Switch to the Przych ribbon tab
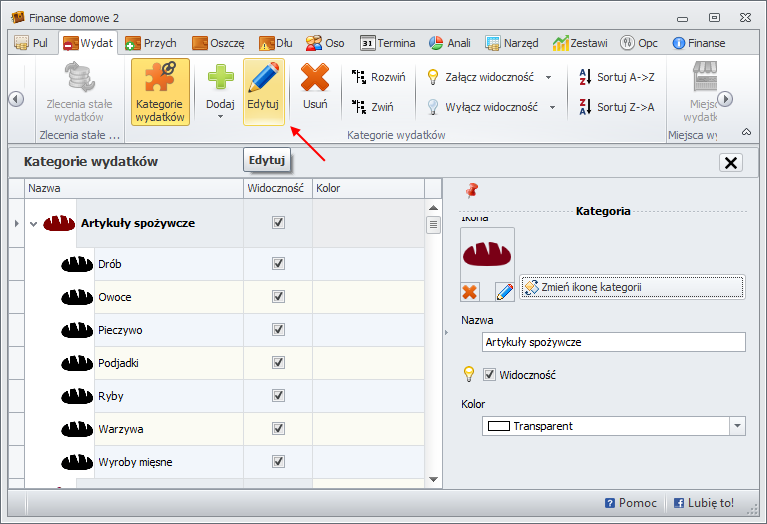Screen dimensions: 767x524 tap(152, 43)
